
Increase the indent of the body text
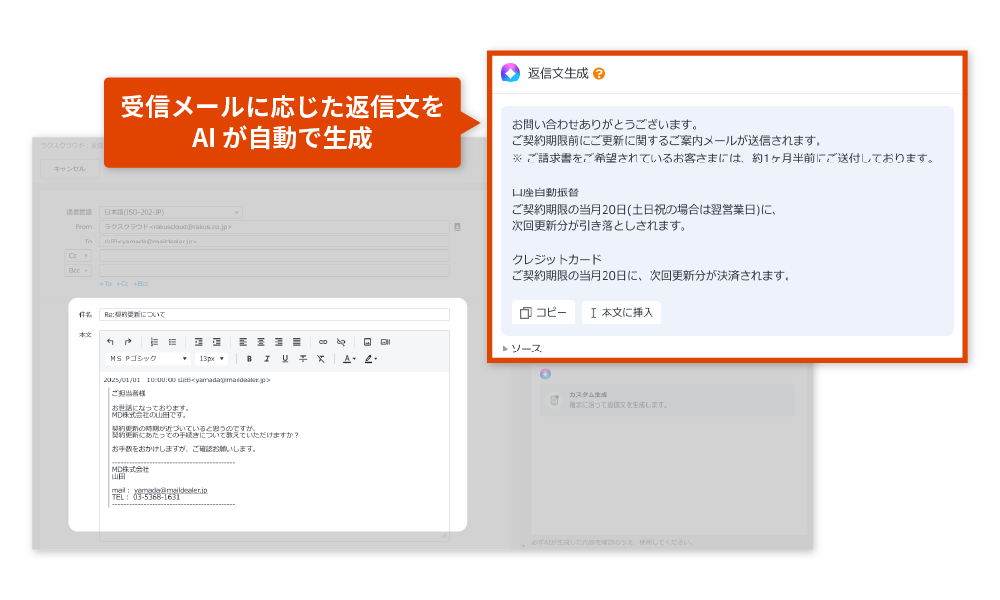(x=218, y=343)
